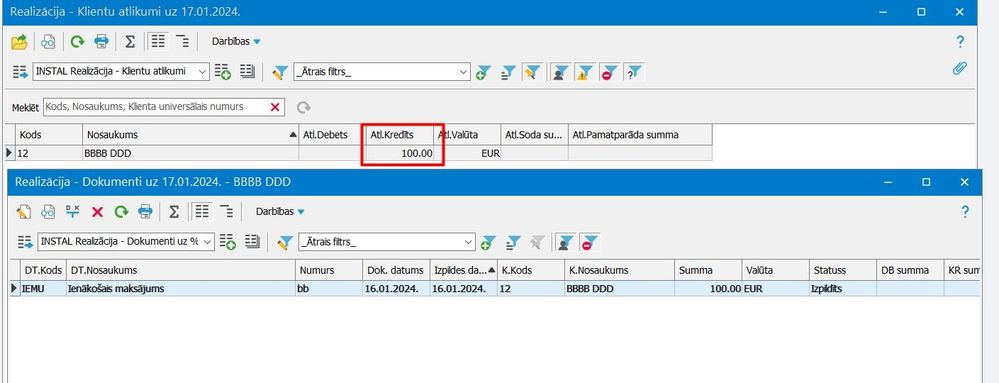Click Summa column header in Dokumenti
This screenshot has width=999, height=383.
pos(708,270)
